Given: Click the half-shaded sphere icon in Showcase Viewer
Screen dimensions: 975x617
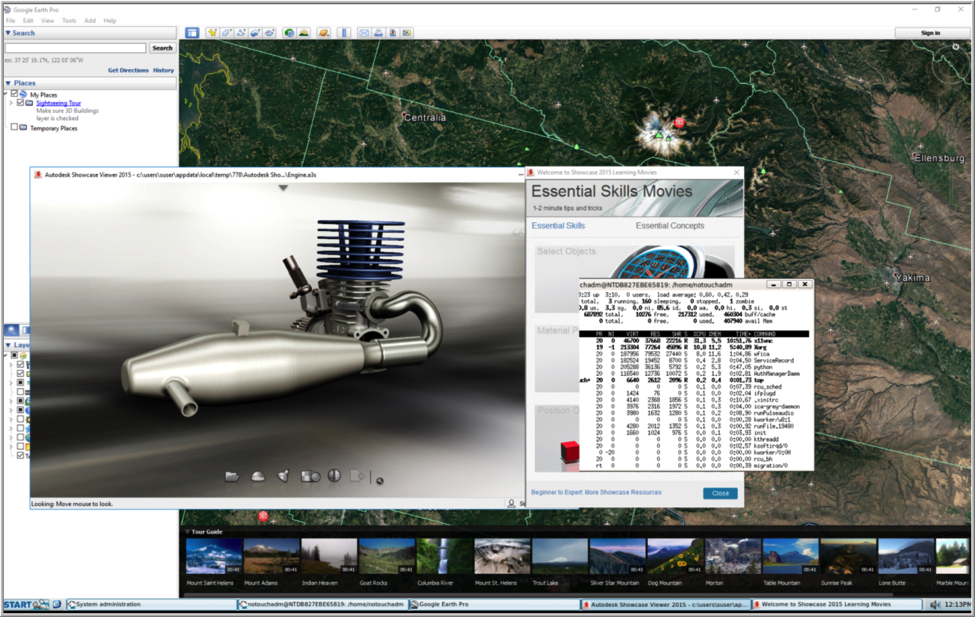Looking at the screenshot, I should [x=335, y=476].
